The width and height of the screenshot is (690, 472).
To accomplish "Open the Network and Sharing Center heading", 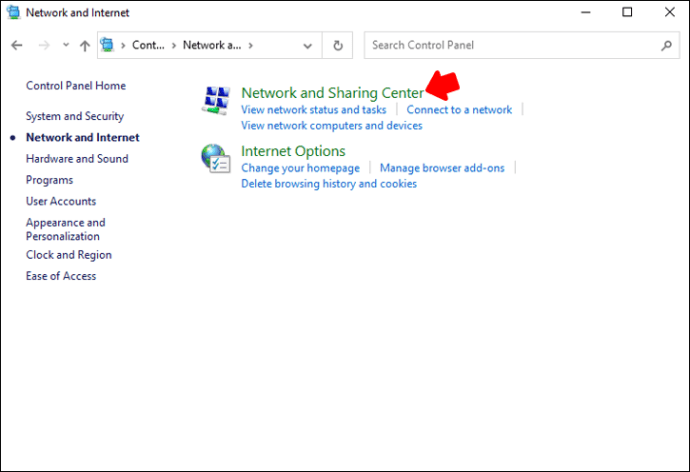I will tap(332, 93).
